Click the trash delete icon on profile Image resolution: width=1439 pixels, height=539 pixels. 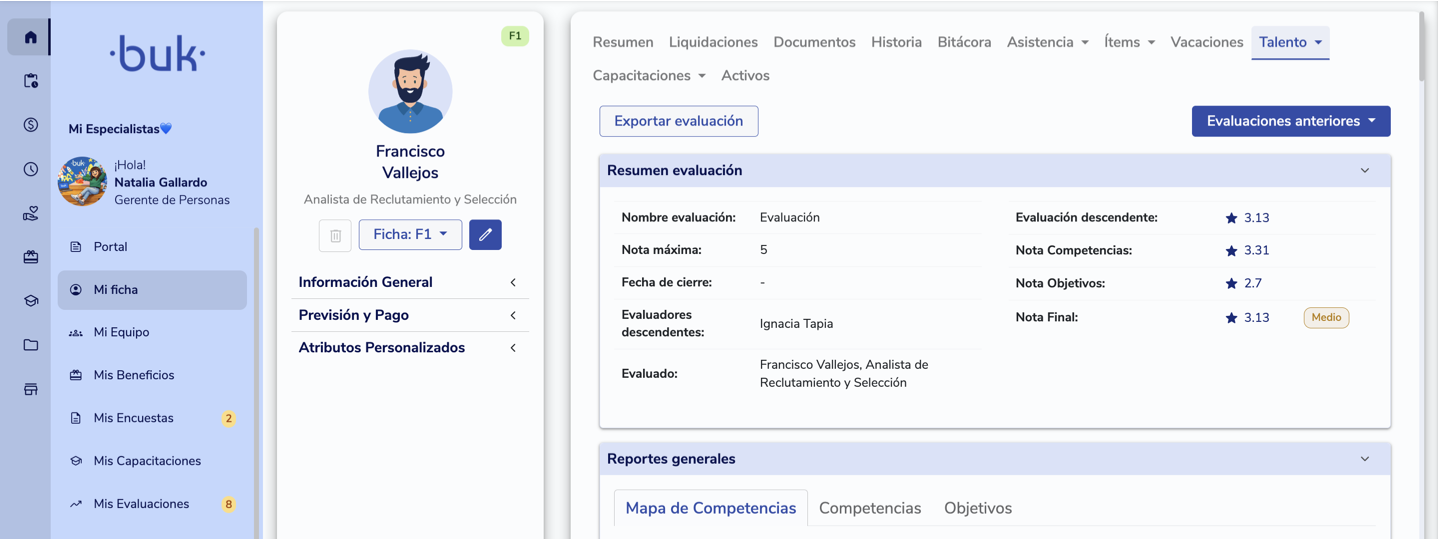(335, 235)
